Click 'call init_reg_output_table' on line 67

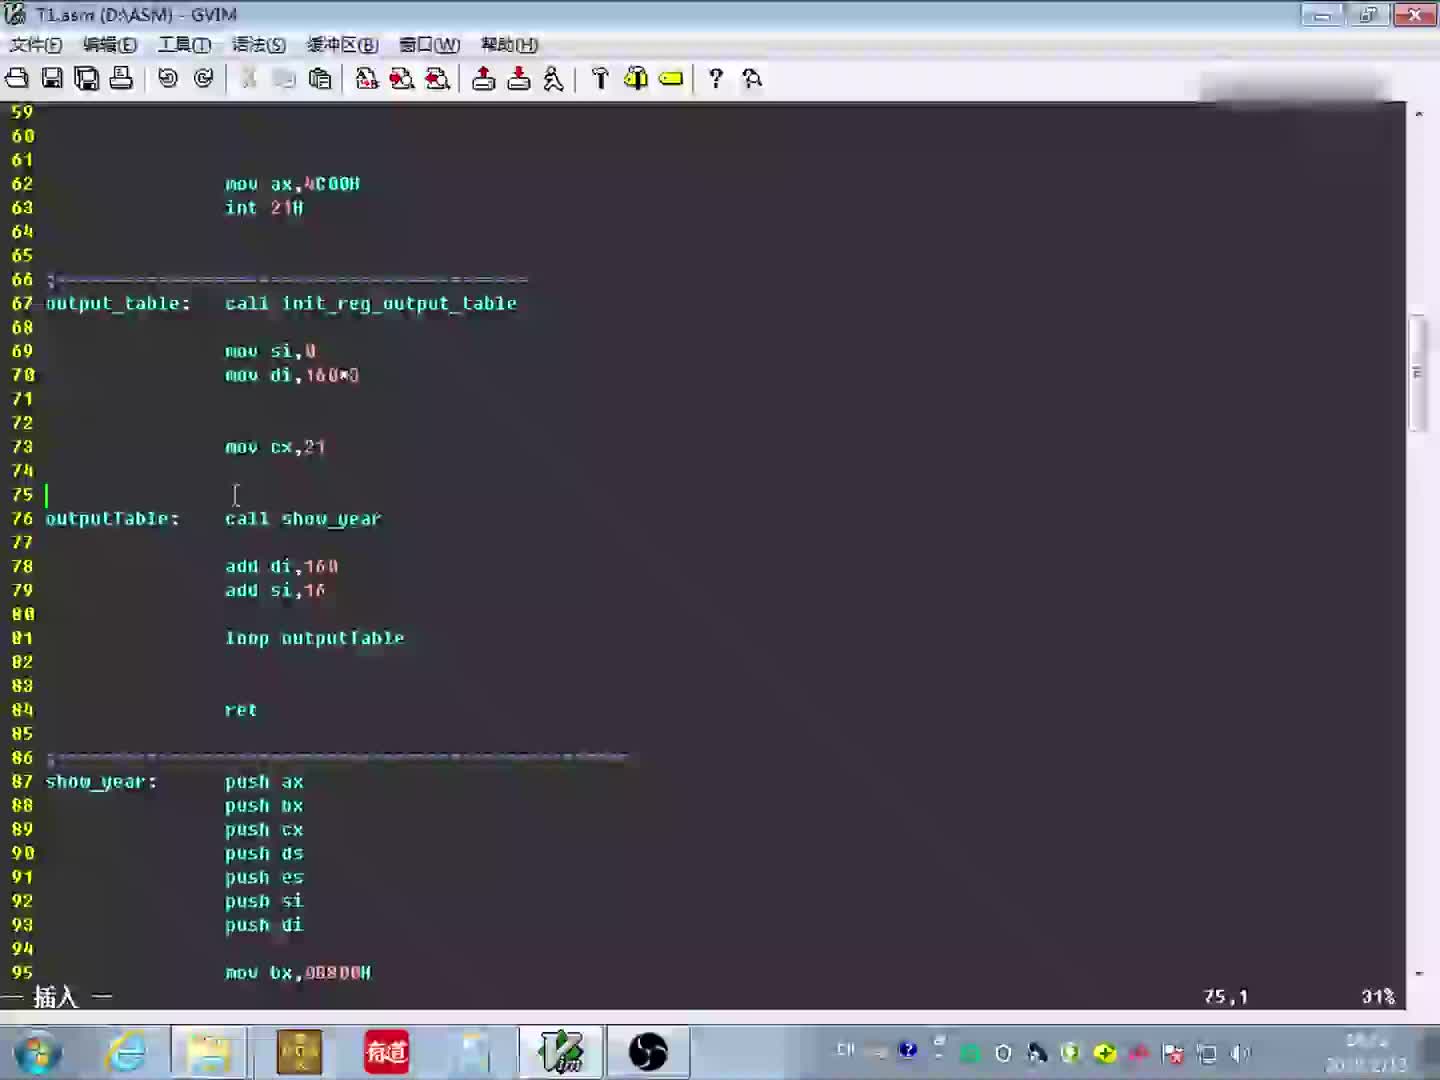371,303
